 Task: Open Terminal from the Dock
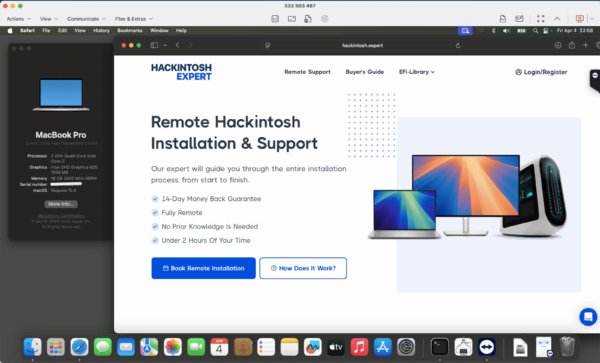440,347
